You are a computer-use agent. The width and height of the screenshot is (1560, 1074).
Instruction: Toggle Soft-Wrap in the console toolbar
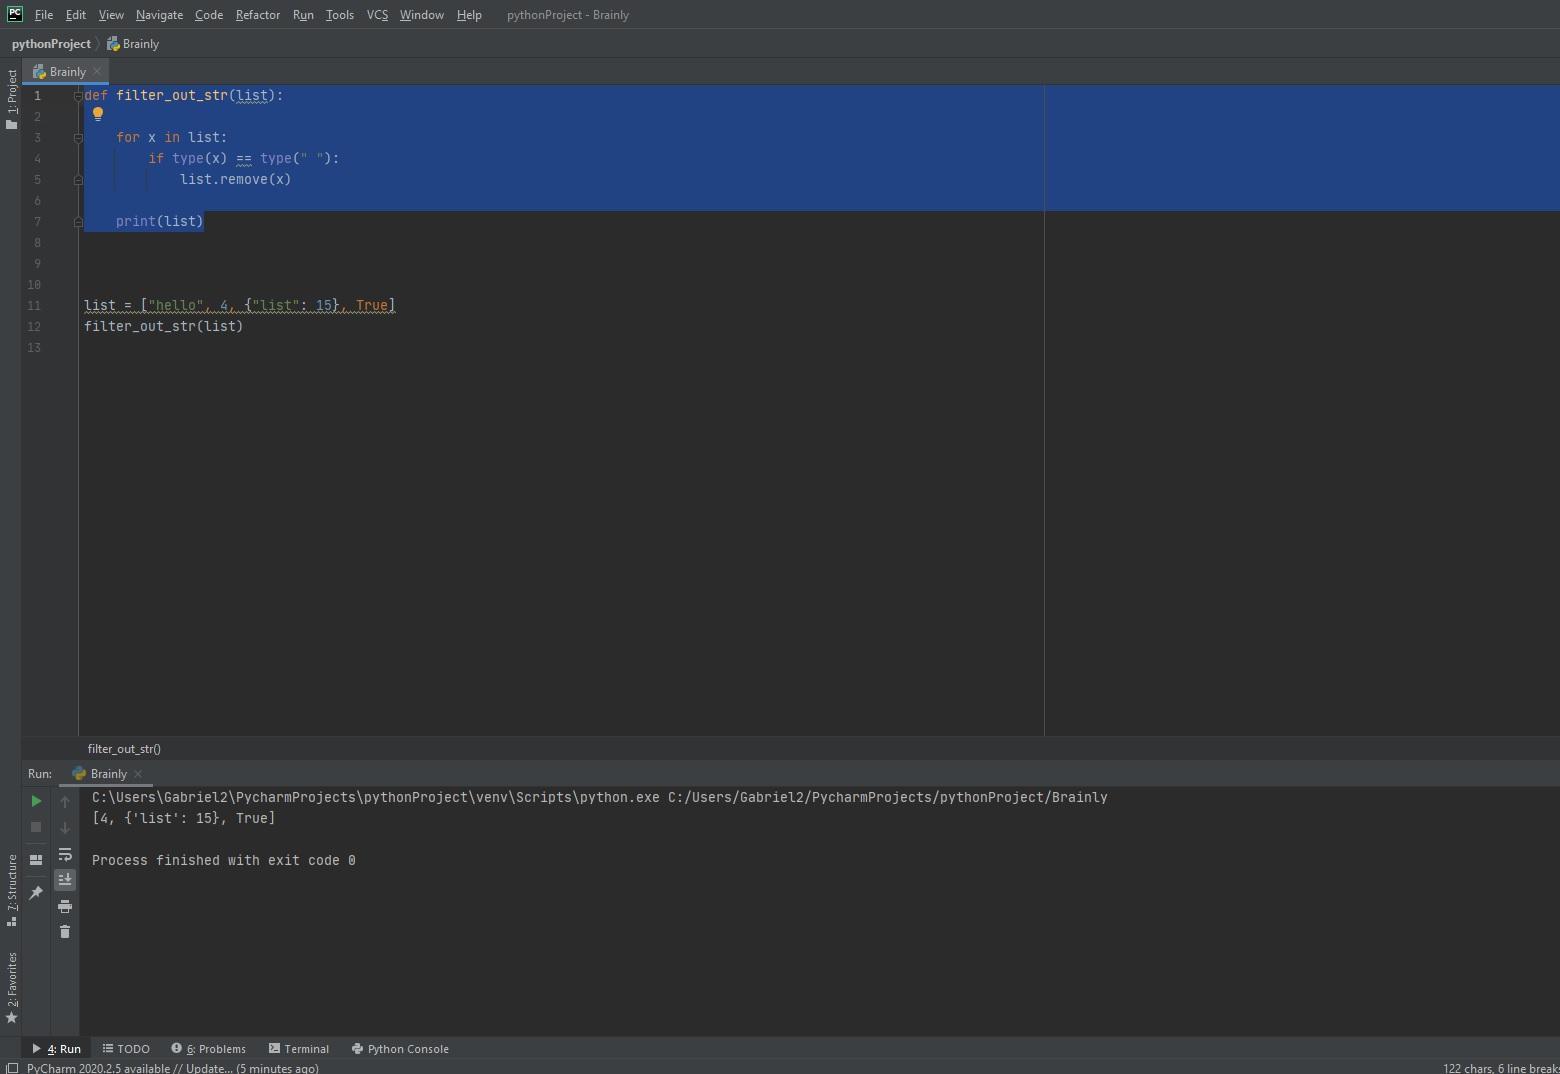65,854
